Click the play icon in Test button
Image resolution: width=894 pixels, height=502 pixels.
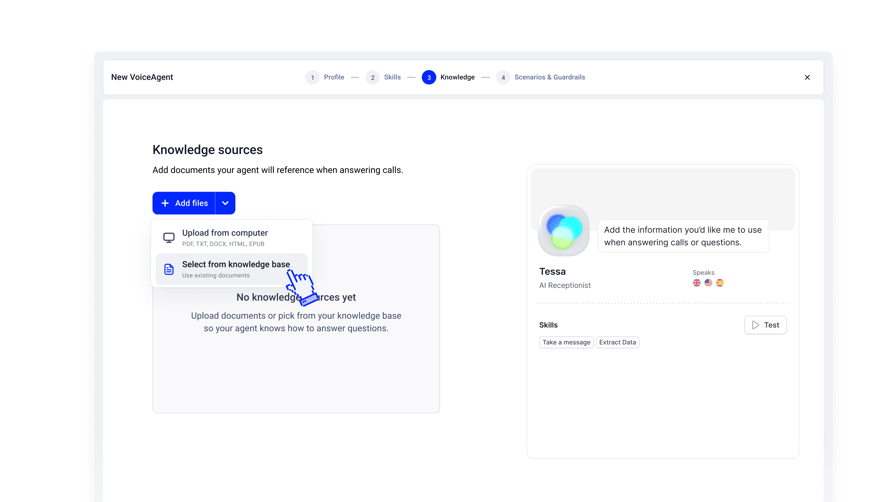click(755, 325)
